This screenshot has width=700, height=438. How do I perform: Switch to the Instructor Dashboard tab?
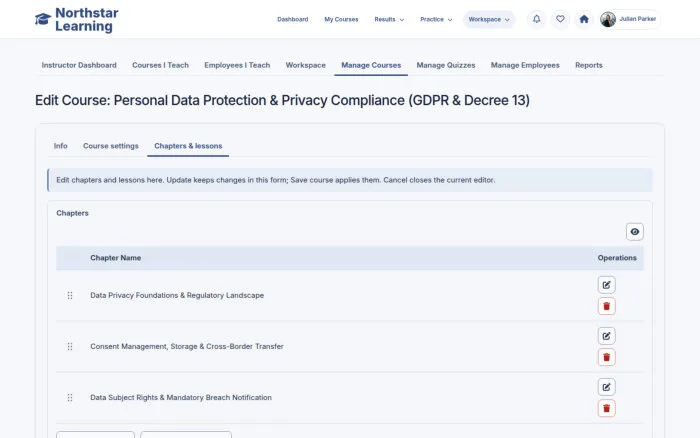point(79,65)
